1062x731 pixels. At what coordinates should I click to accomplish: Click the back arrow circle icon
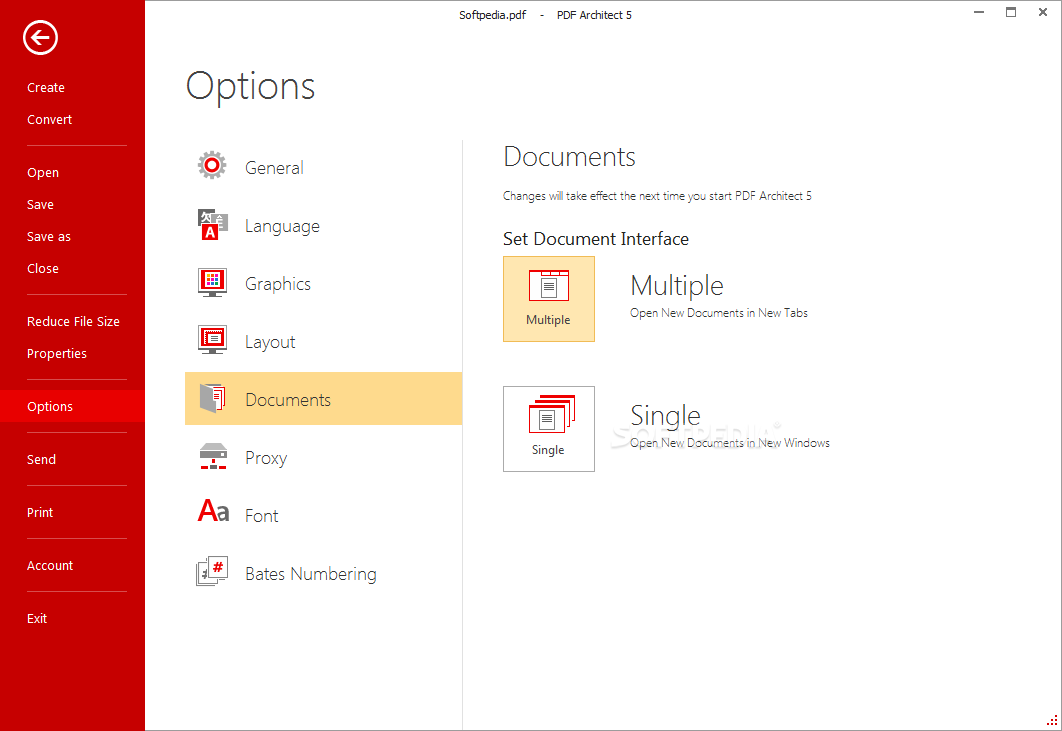(x=40, y=37)
